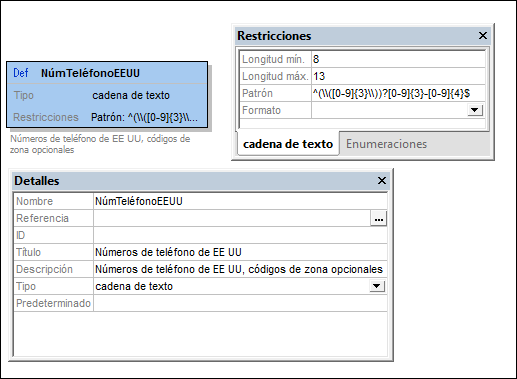
Task: Click the Descripción label
Action: coord(44,269)
